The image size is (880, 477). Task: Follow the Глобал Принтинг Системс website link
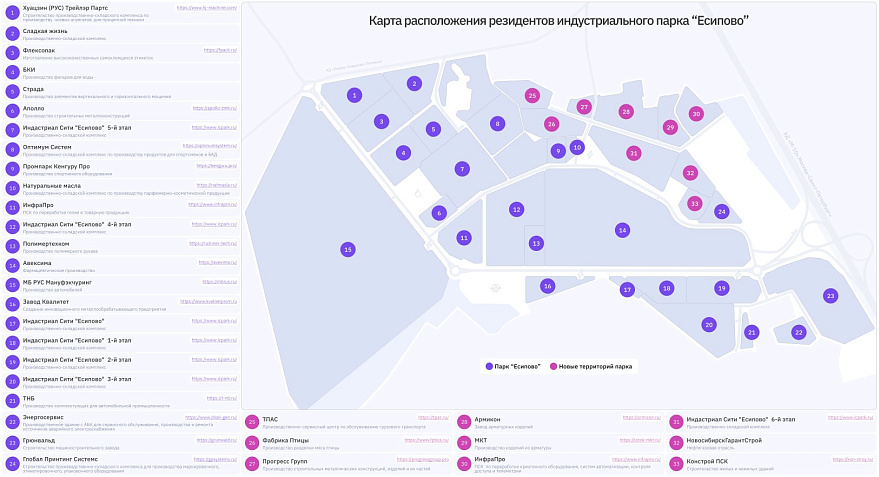[215, 460]
